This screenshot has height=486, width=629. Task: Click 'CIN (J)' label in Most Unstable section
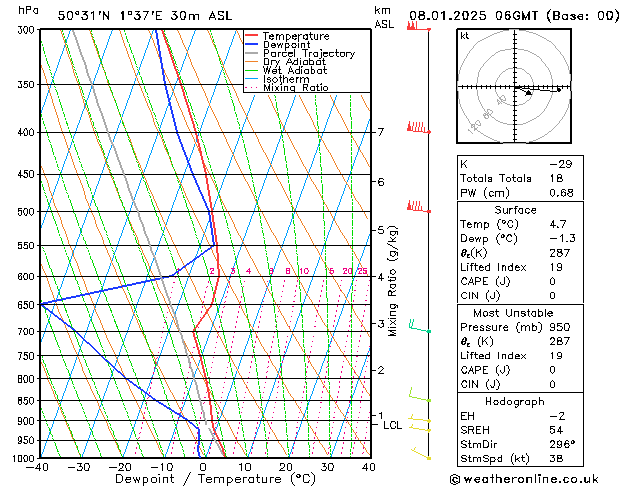[x=480, y=384]
